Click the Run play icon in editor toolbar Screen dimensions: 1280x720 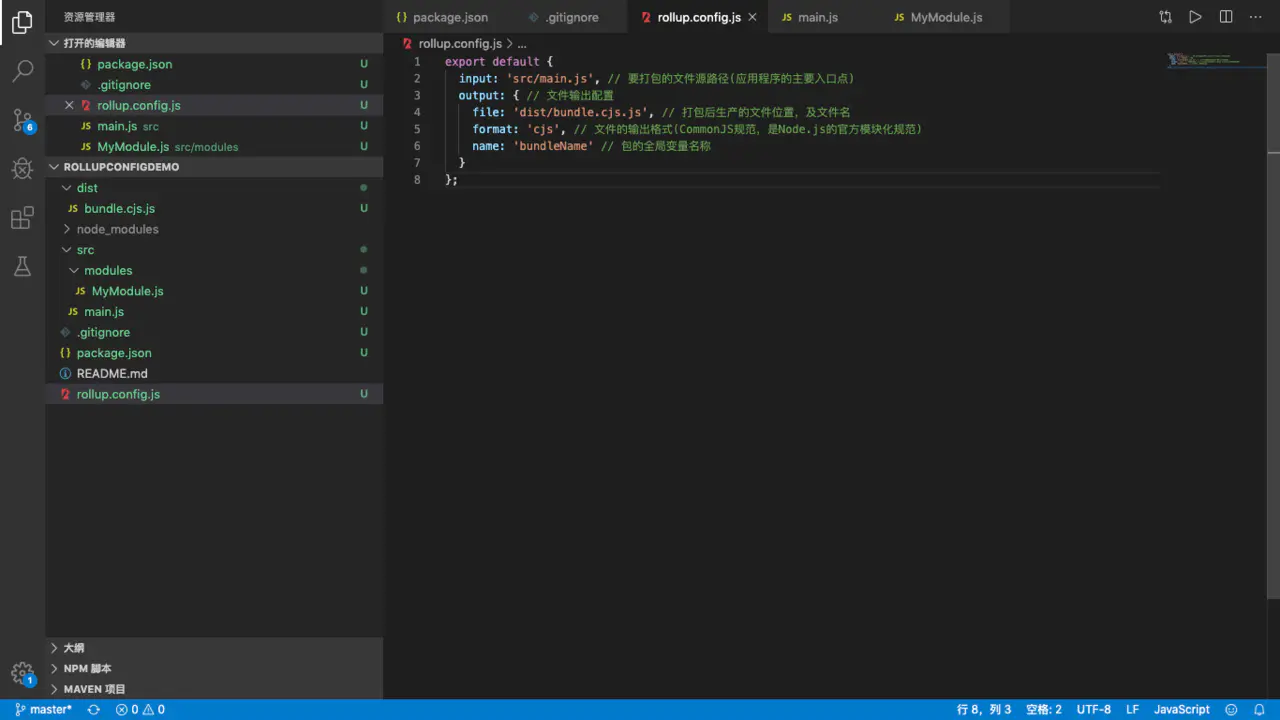coord(1195,17)
